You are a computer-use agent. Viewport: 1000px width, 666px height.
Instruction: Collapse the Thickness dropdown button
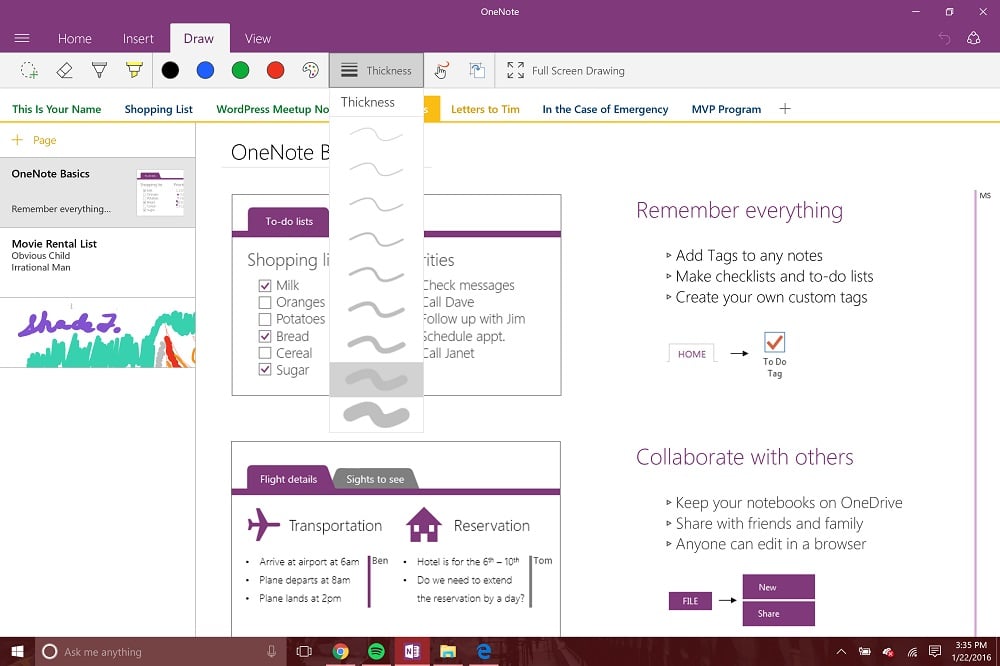[376, 70]
